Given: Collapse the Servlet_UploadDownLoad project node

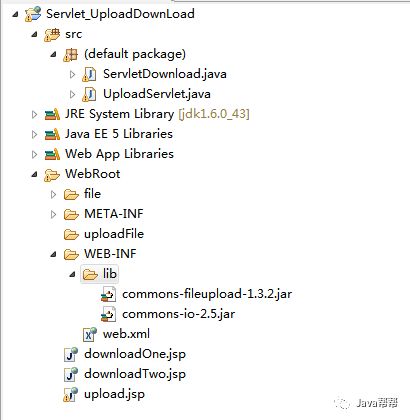Looking at the screenshot, I should click(15, 14).
